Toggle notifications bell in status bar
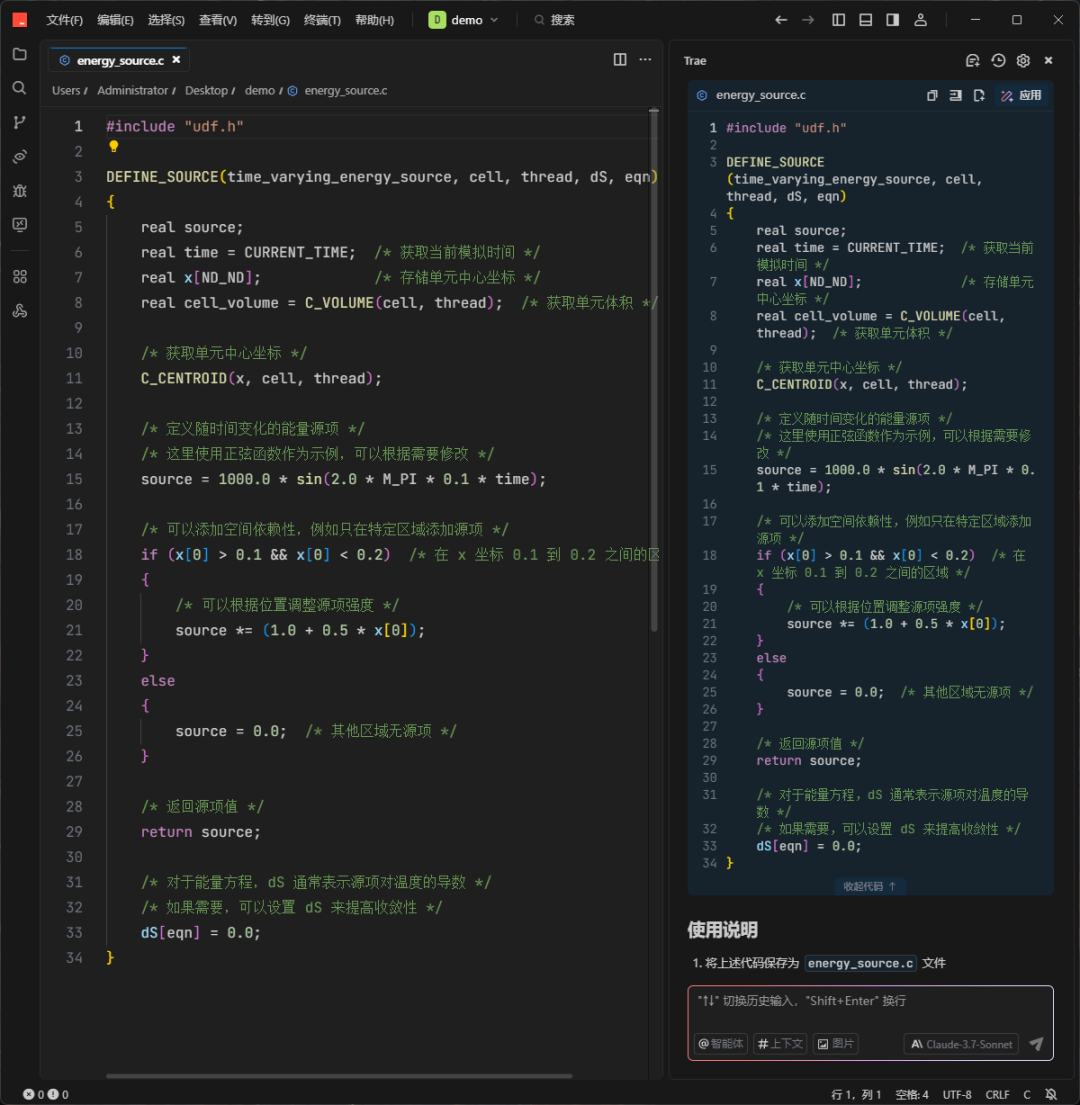The height and width of the screenshot is (1105, 1080). pos(1051,1095)
